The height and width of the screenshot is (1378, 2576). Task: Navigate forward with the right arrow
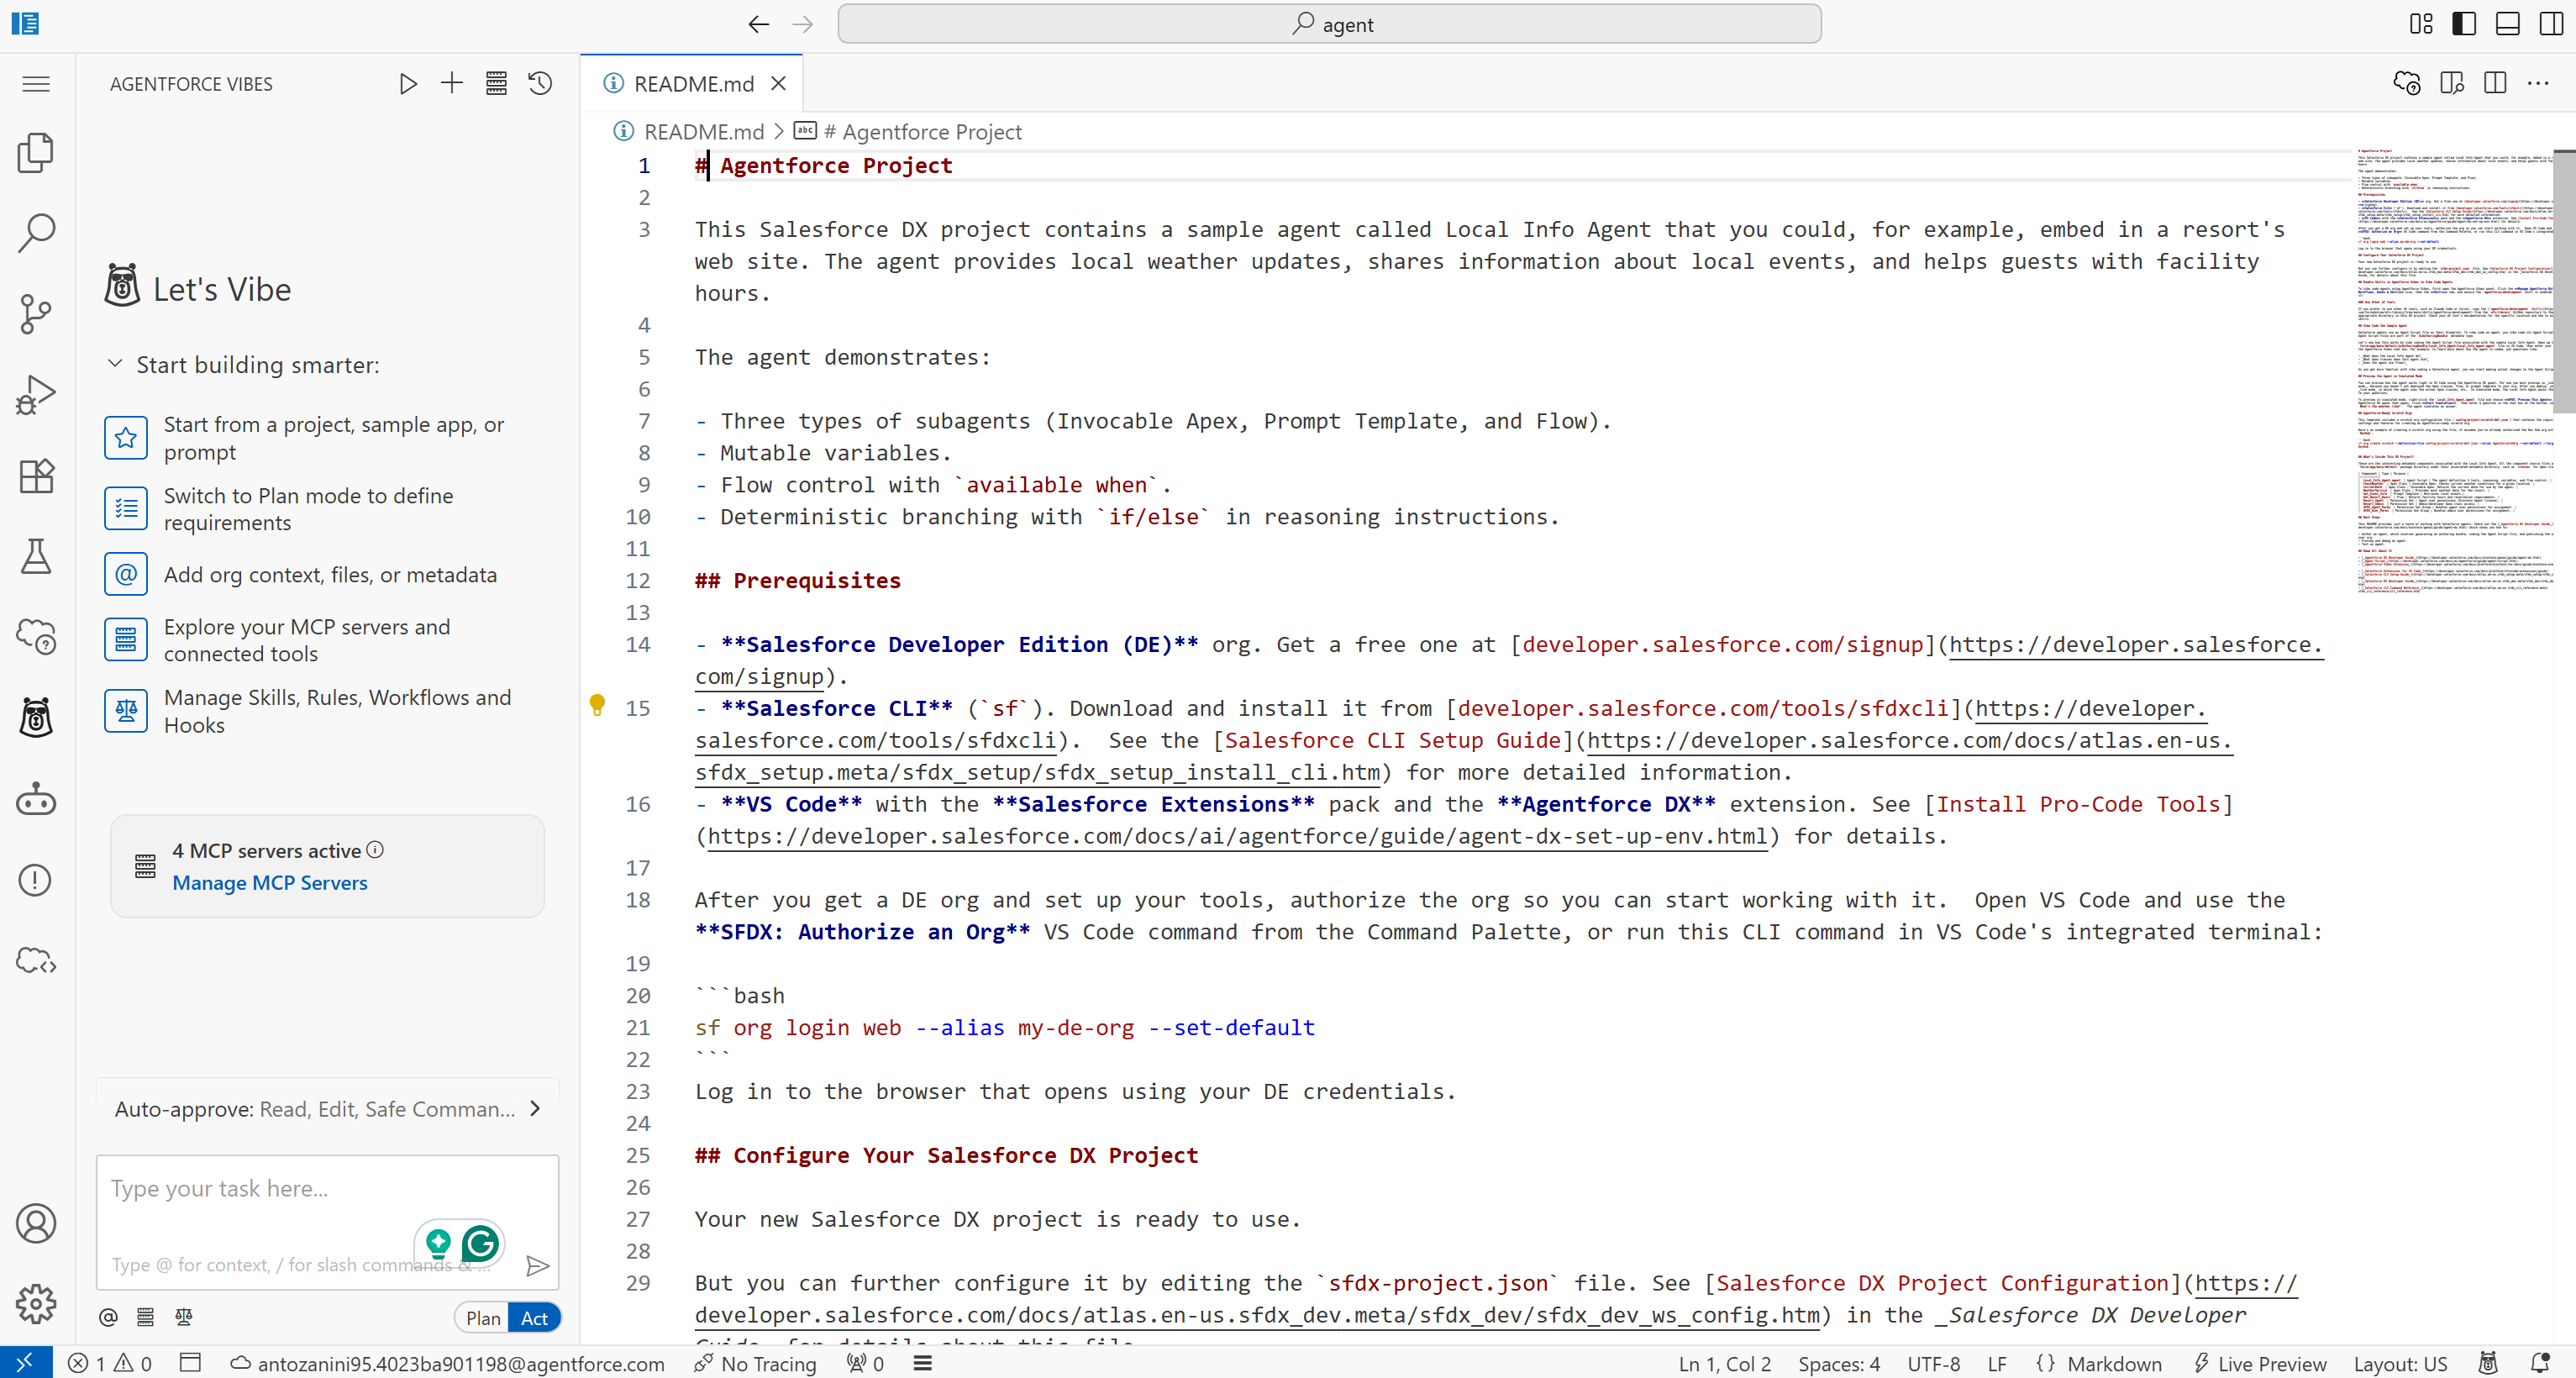[802, 24]
